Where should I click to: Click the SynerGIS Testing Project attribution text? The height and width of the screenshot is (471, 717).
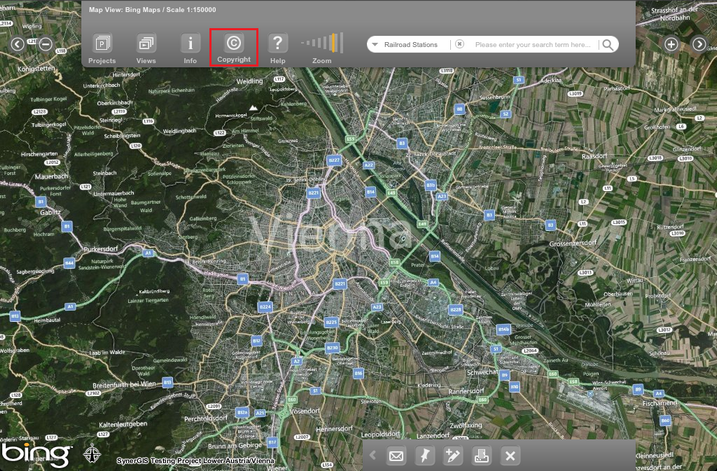(195, 460)
